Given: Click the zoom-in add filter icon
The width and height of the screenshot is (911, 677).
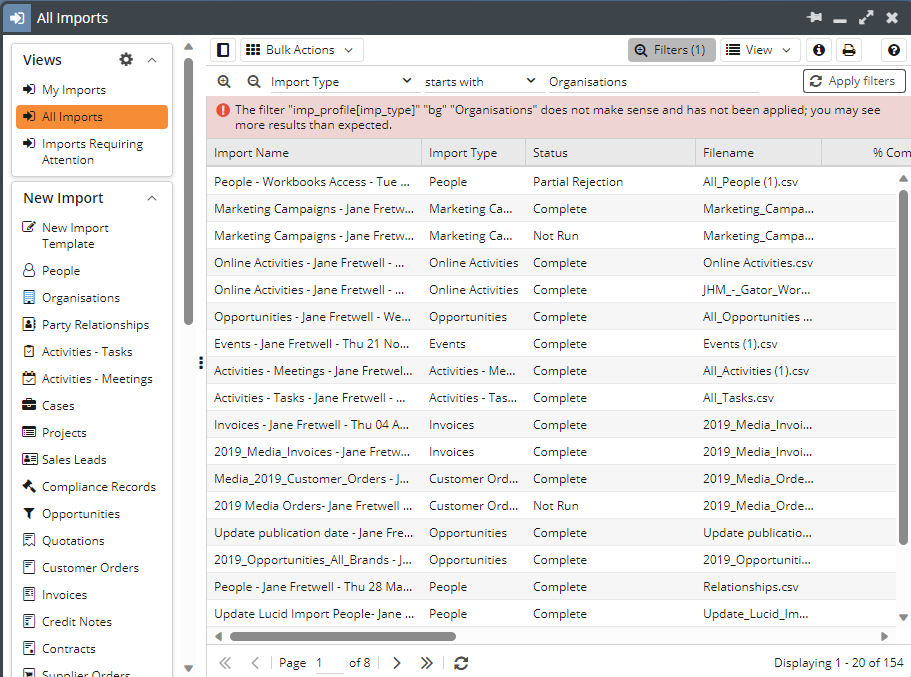Looking at the screenshot, I should click(224, 82).
